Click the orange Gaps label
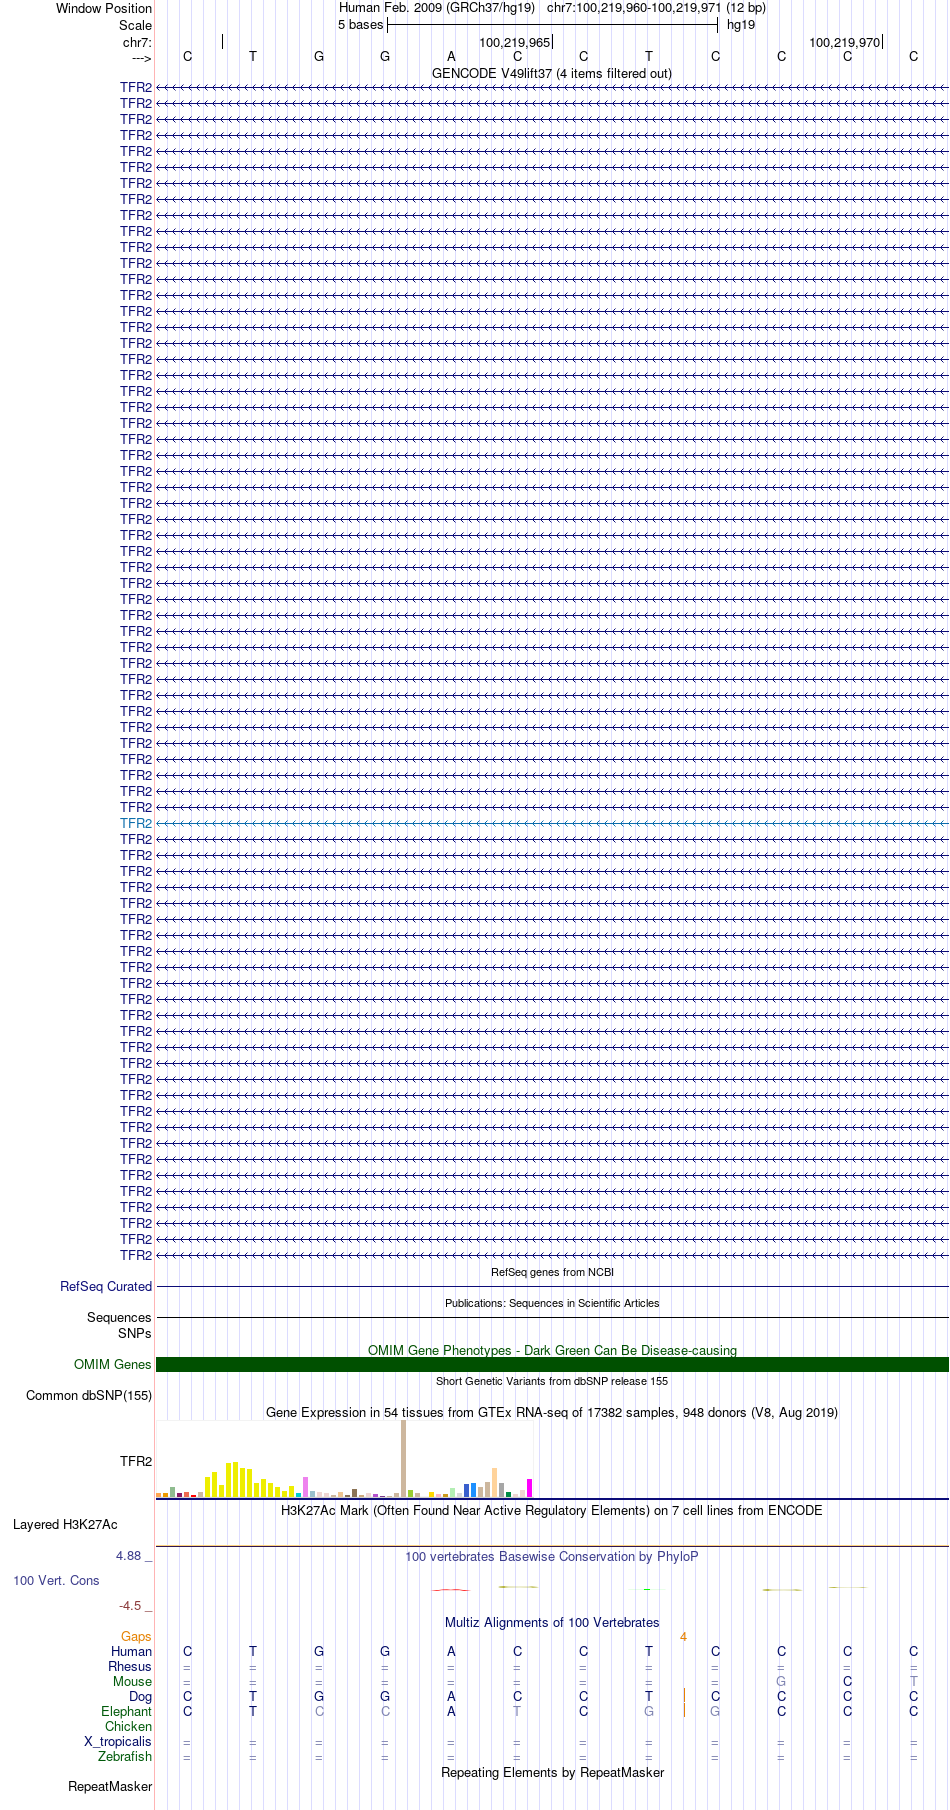950x1810 pixels. click(x=137, y=1637)
